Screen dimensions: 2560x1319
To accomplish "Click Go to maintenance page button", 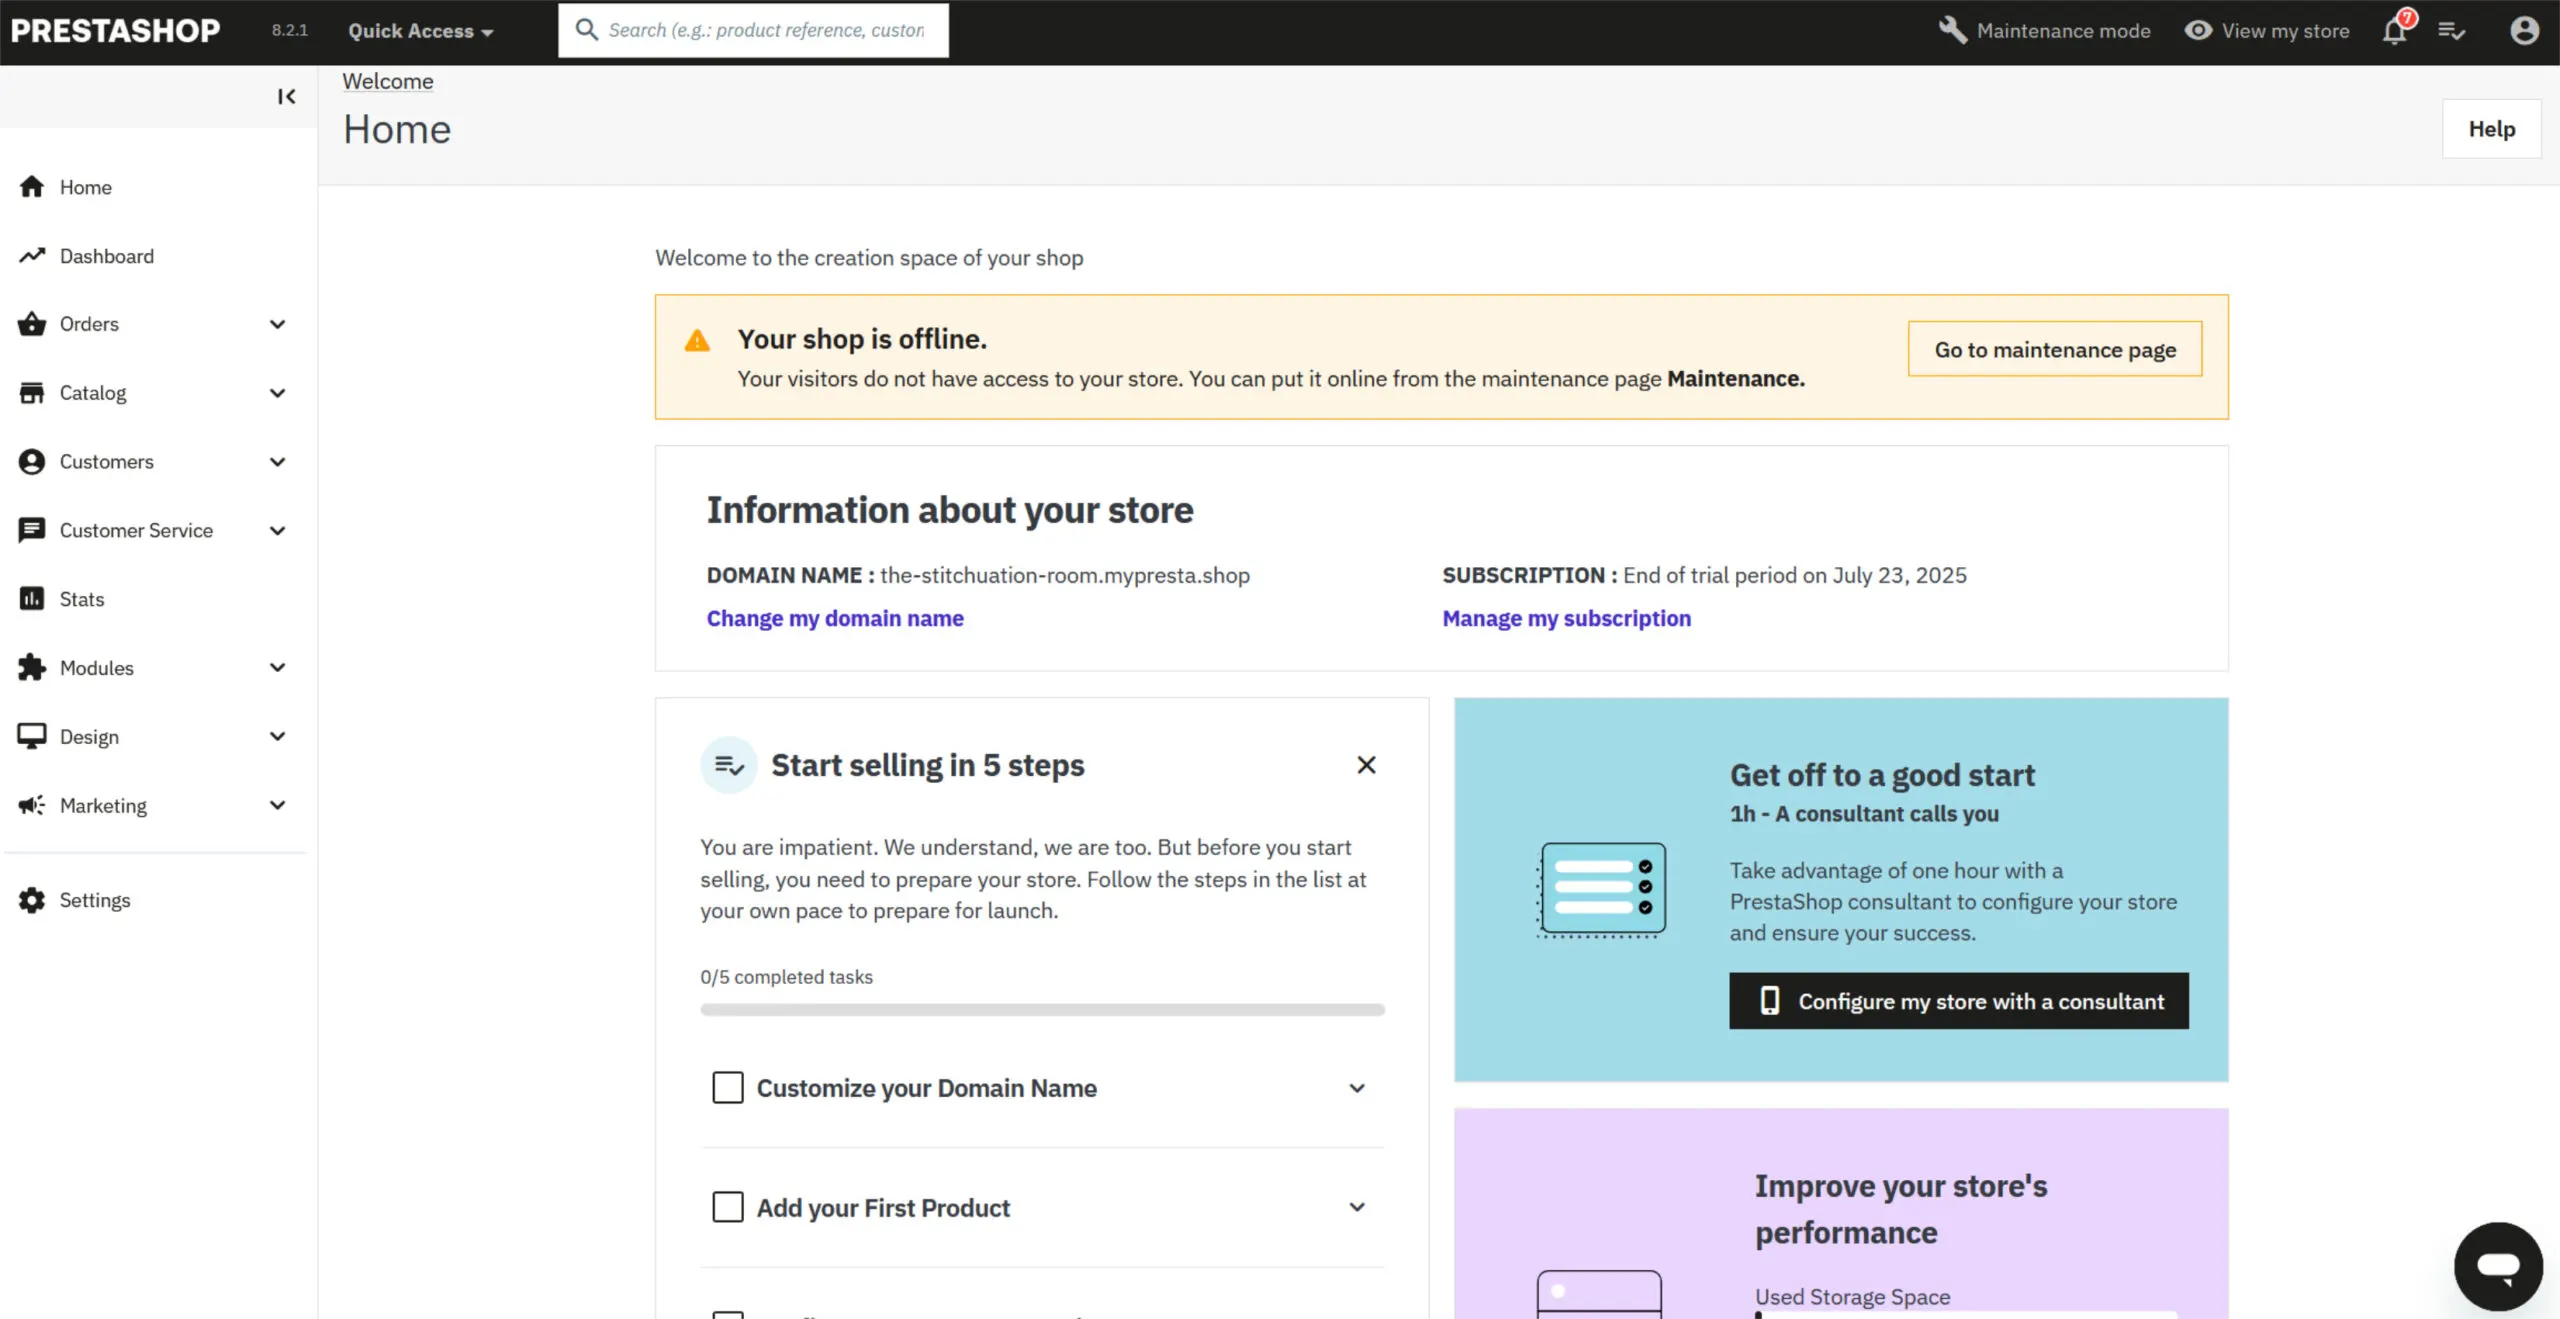I will [x=2054, y=349].
